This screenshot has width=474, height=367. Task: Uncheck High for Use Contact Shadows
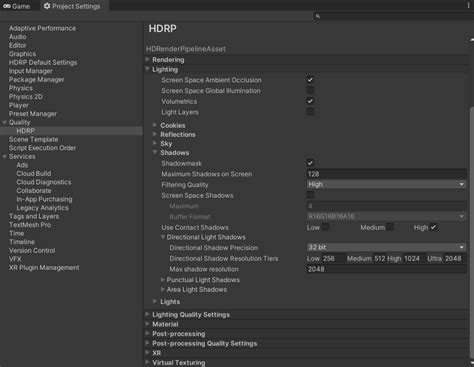pos(433,227)
